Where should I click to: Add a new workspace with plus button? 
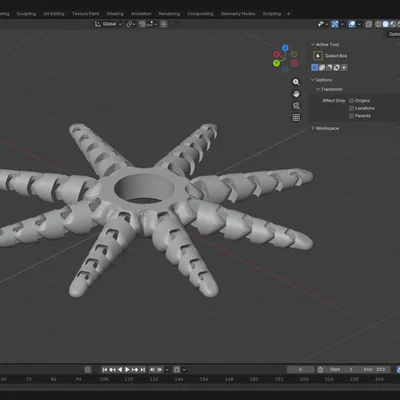[289, 14]
